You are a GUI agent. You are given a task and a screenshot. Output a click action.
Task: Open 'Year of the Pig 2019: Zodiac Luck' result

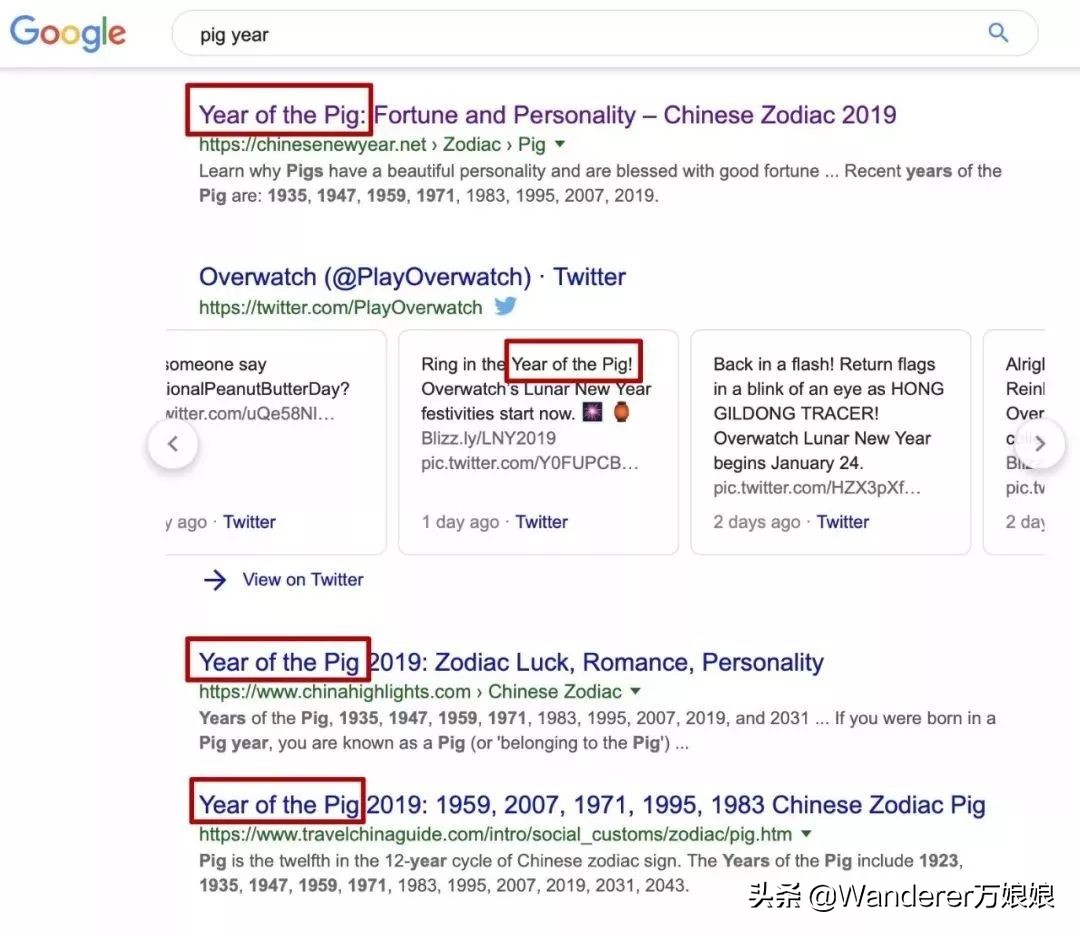[511, 662]
